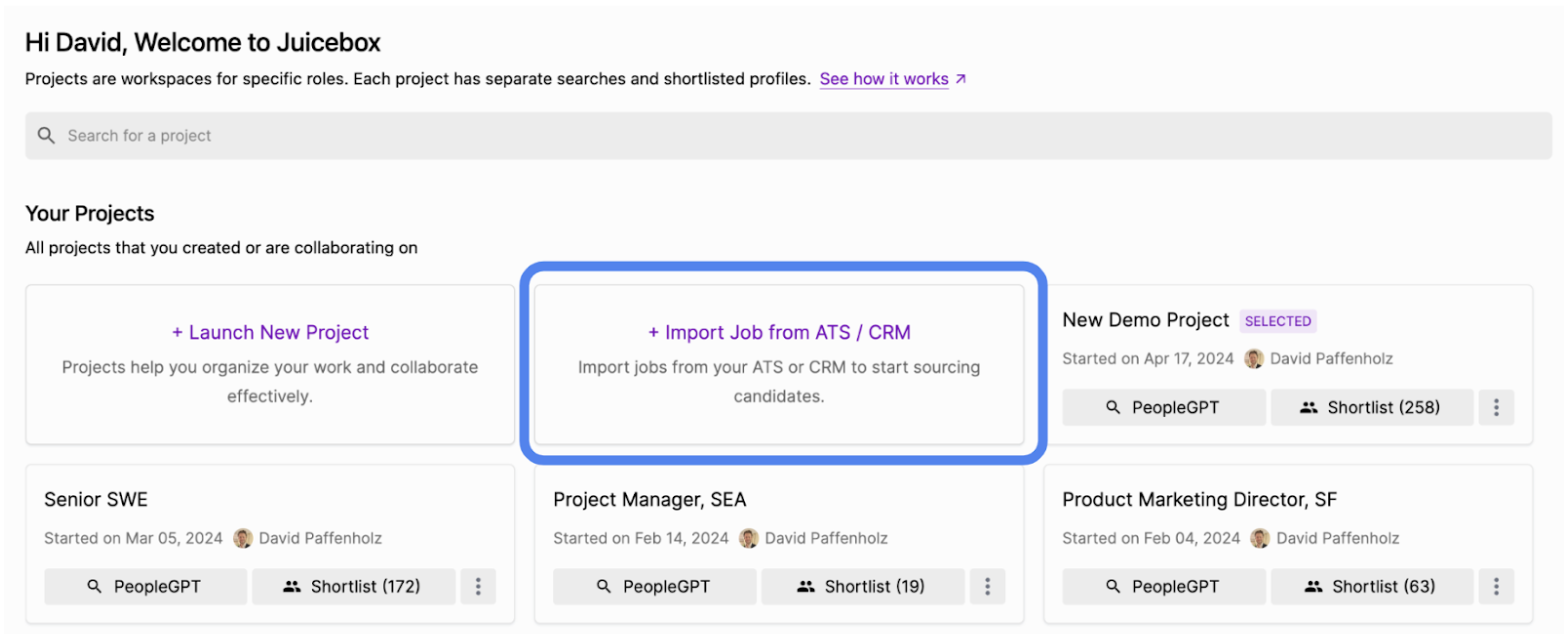Open the See how it works link

pos(884,79)
